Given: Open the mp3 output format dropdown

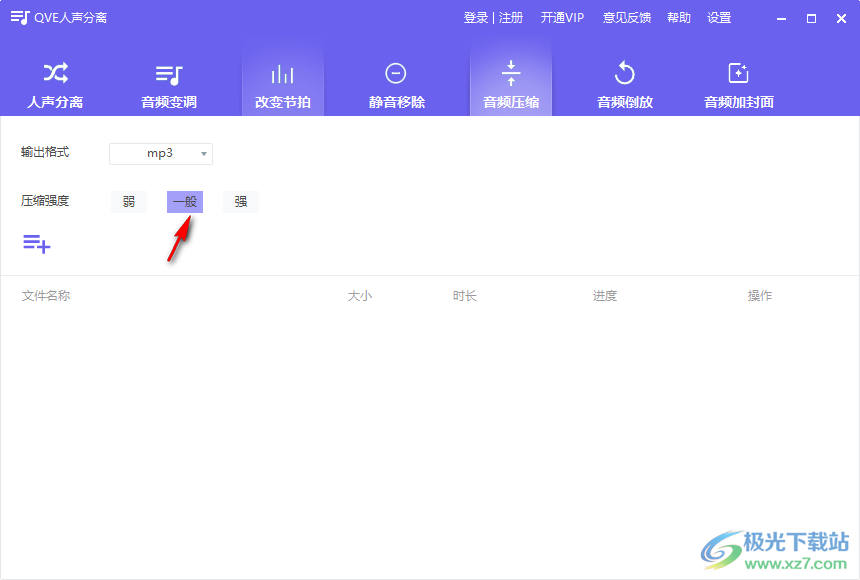Looking at the screenshot, I should 160,153.
